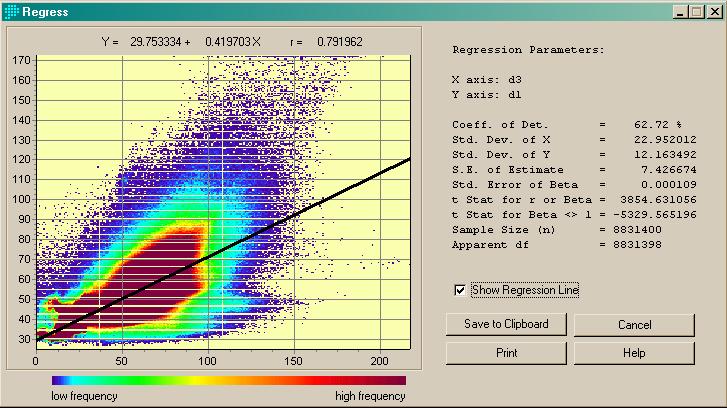727x408 pixels.
Task: Click the 'Std. Error of Beta' value 0.000109
Action: coord(669,185)
